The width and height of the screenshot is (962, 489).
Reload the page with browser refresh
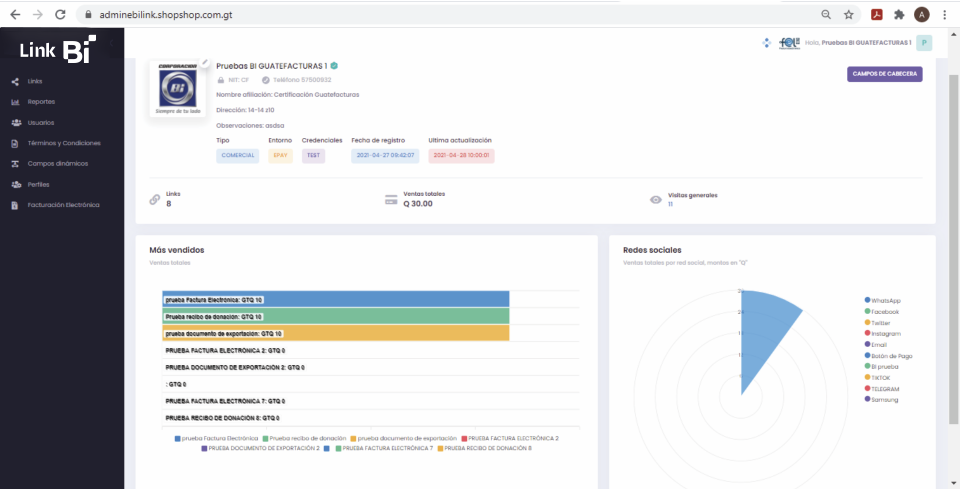[x=60, y=15]
